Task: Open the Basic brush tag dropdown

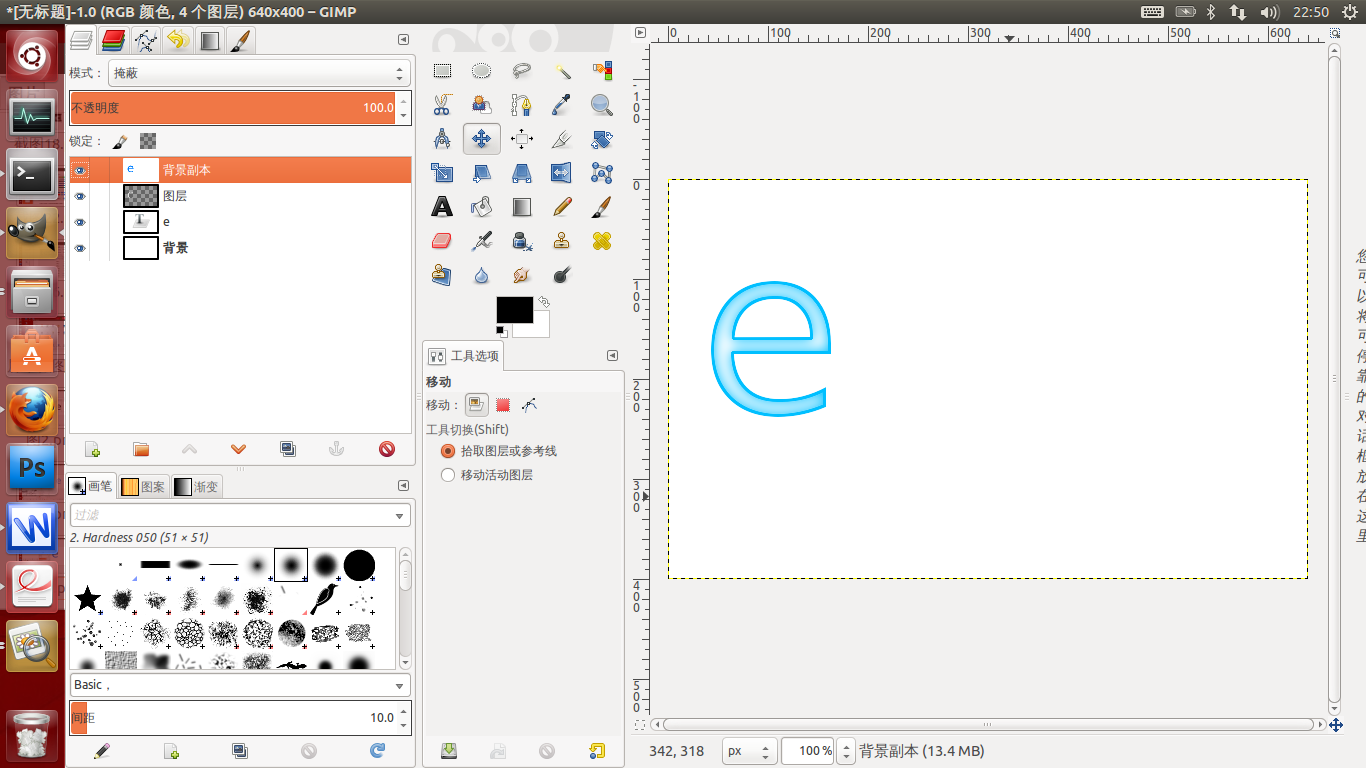Action: tap(240, 685)
